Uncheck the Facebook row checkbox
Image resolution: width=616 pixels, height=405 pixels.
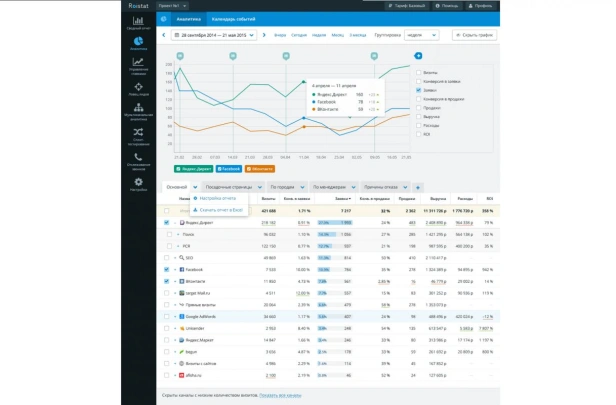pyautogui.click(x=167, y=269)
